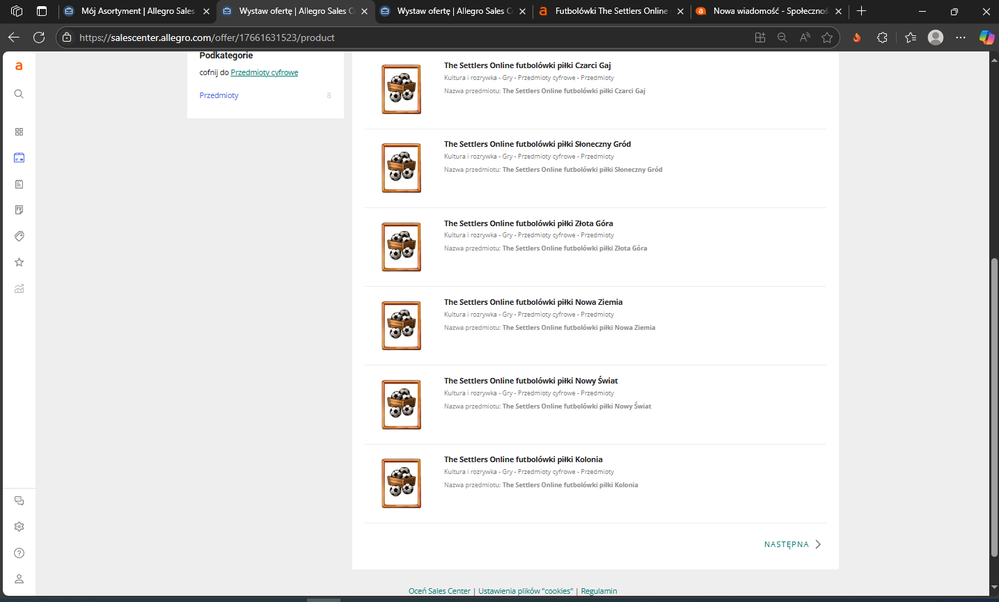999x602 pixels.
Task: Open the flame icon in browser toolbar
Action: pos(857,38)
